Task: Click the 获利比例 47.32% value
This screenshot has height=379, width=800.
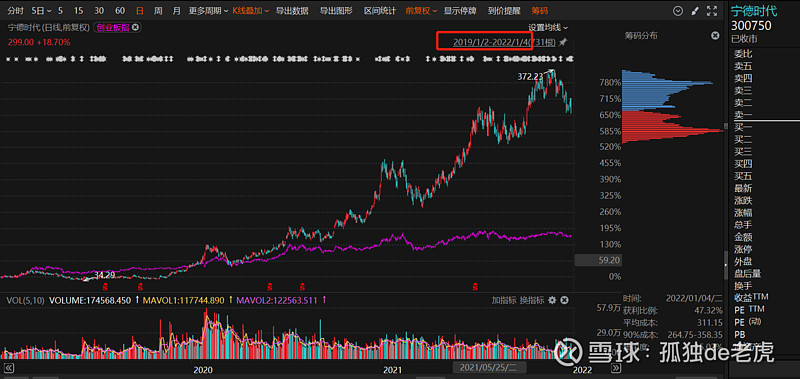Action: [x=708, y=311]
